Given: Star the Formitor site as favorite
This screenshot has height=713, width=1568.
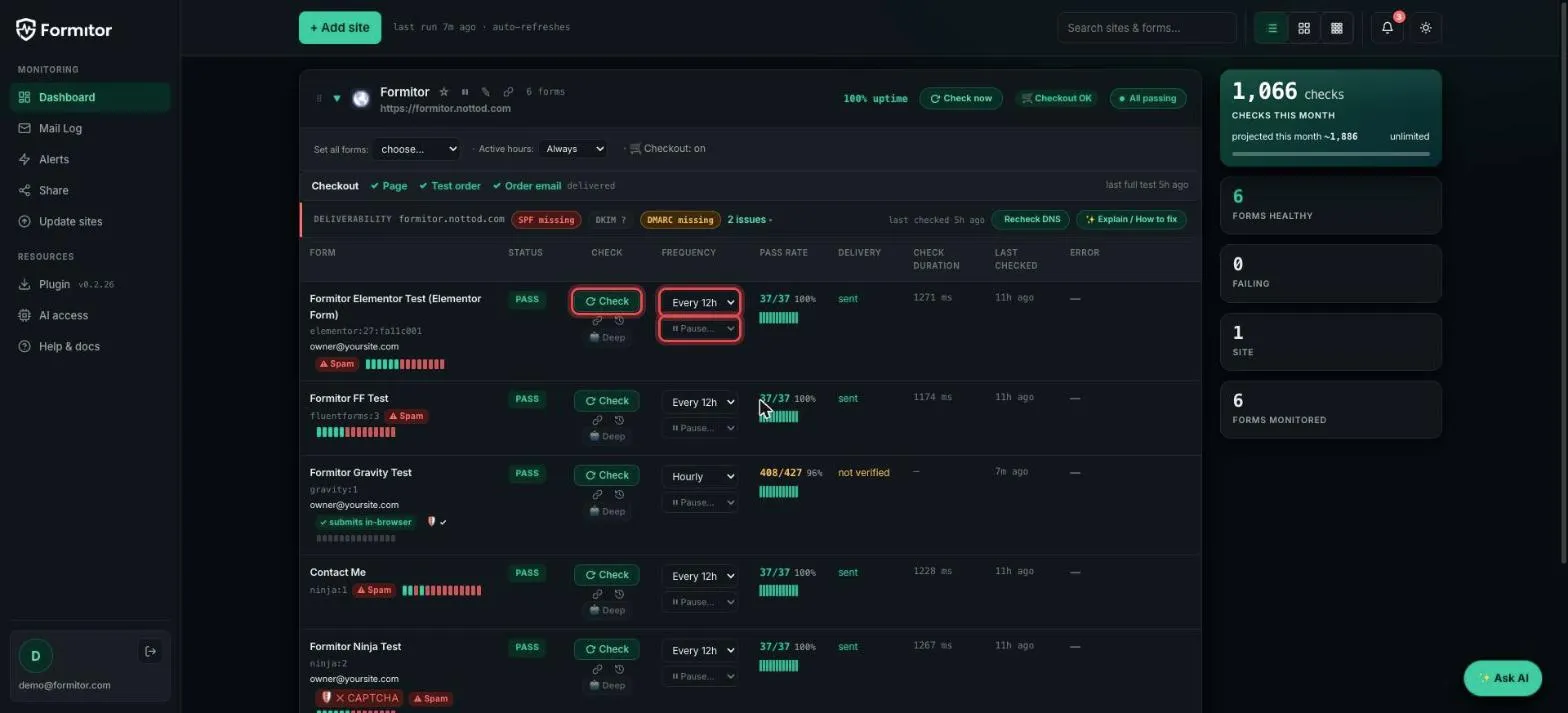Looking at the screenshot, I should (444, 92).
